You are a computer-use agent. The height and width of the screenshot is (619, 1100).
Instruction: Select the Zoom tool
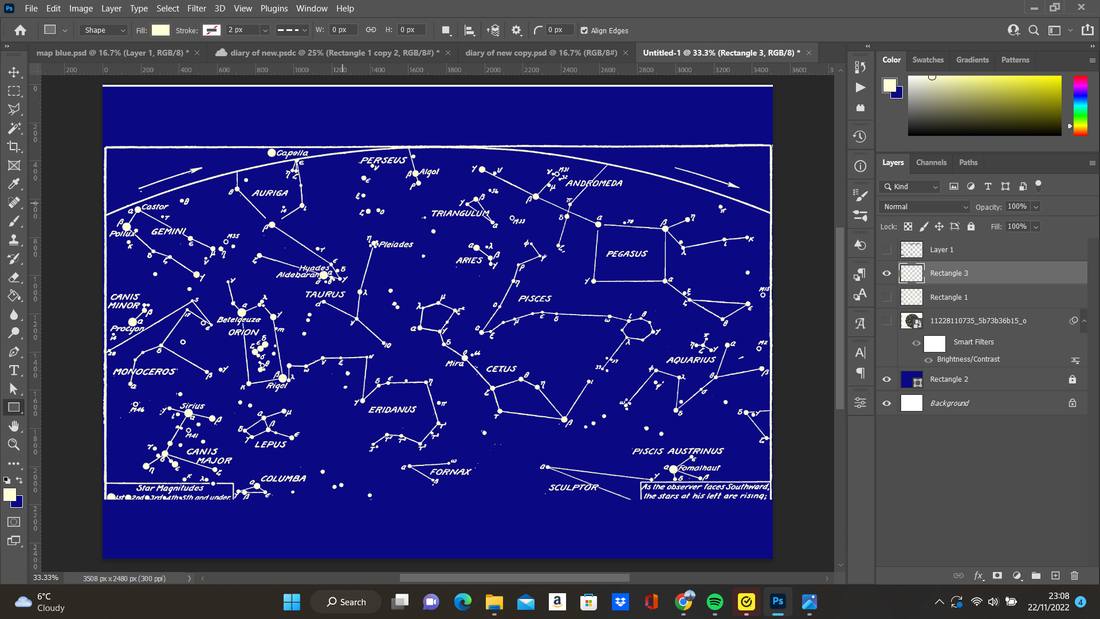(14, 444)
